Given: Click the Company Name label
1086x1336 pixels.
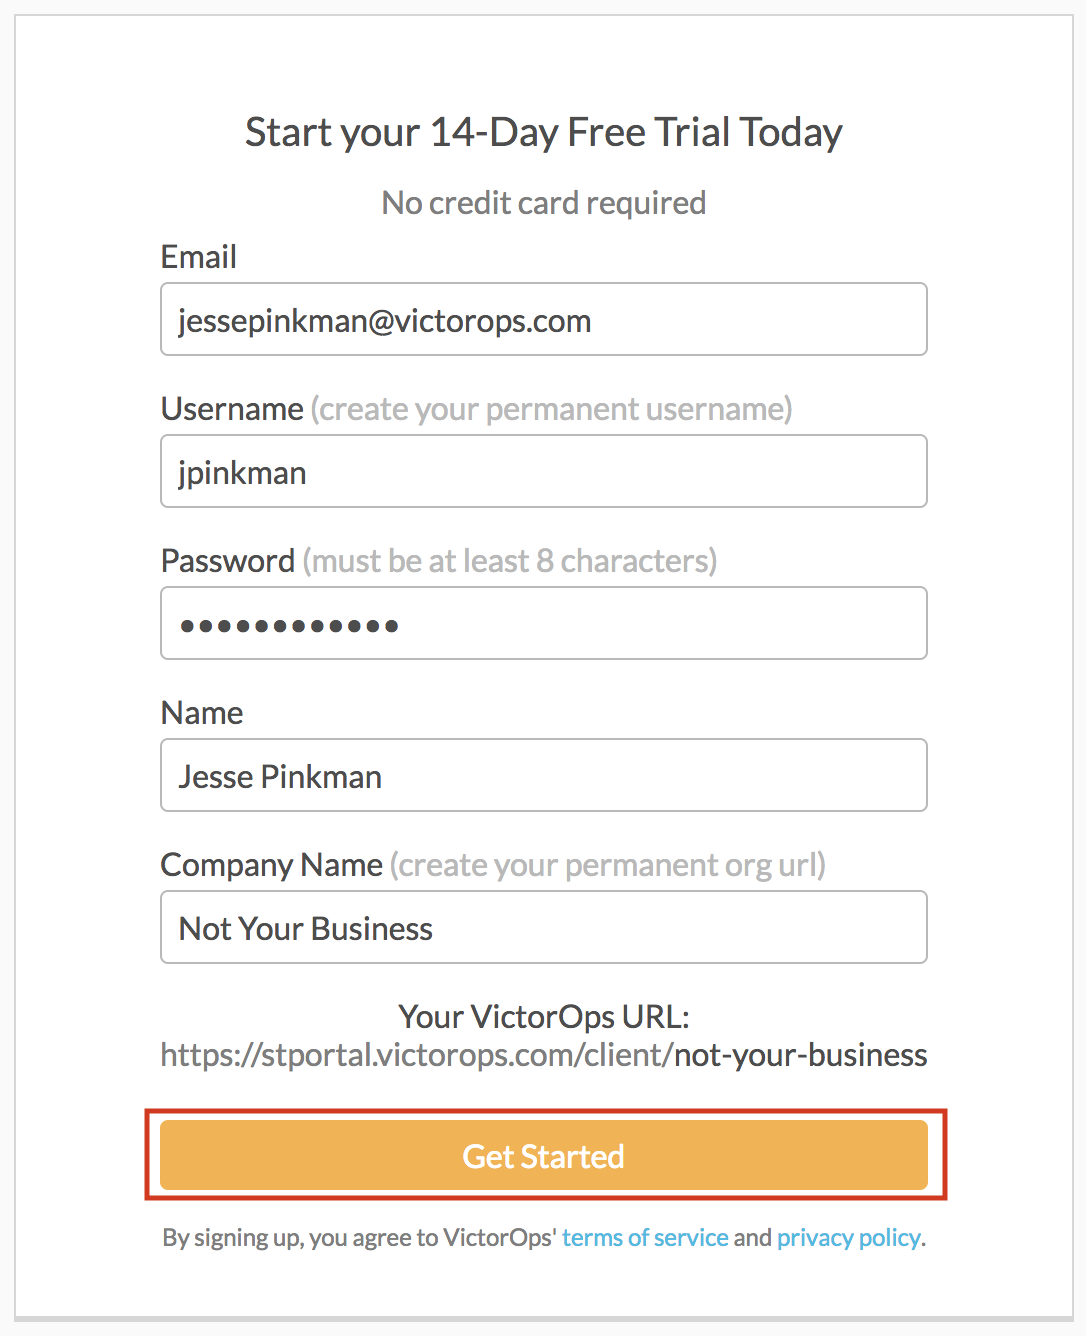Looking at the screenshot, I should click(271, 865).
